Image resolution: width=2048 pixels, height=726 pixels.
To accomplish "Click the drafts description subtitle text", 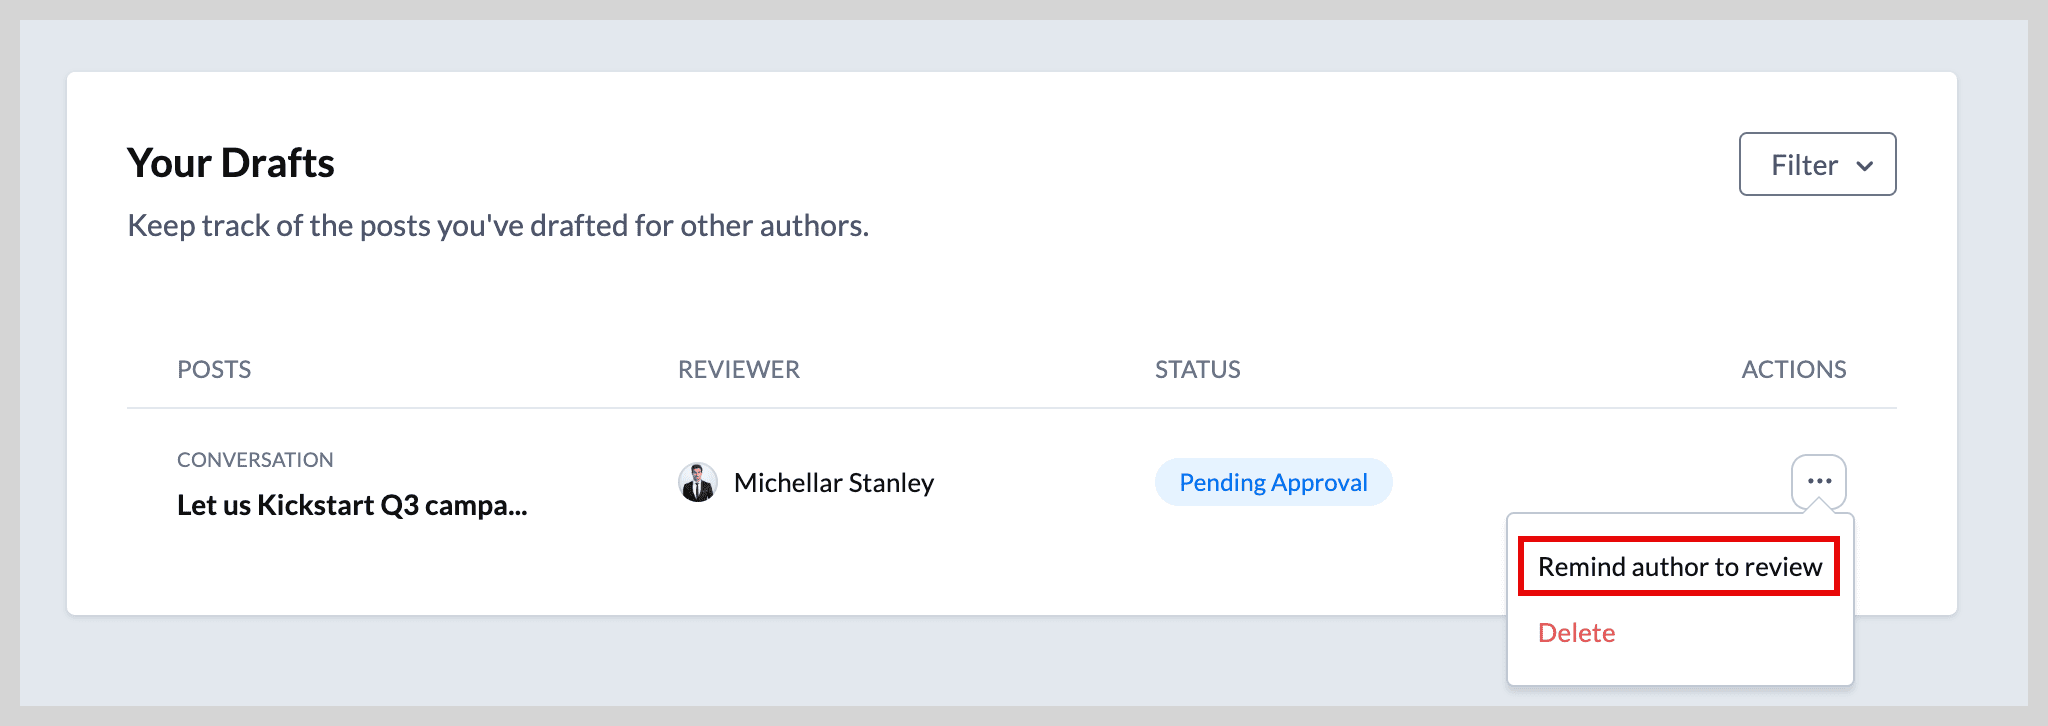I will 498,226.
